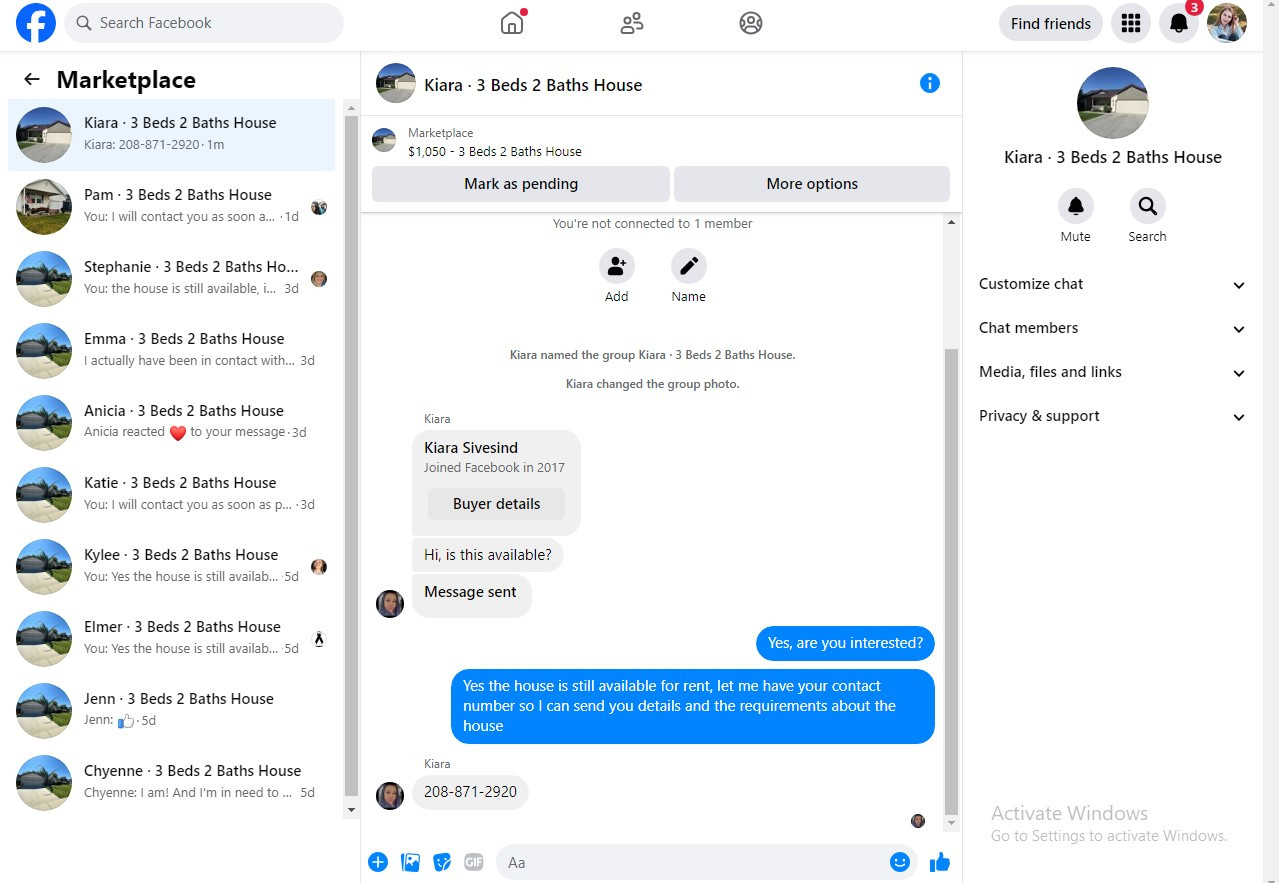
Task: Open Emma's conversation
Action: pyautogui.click(x=172, y=351)
